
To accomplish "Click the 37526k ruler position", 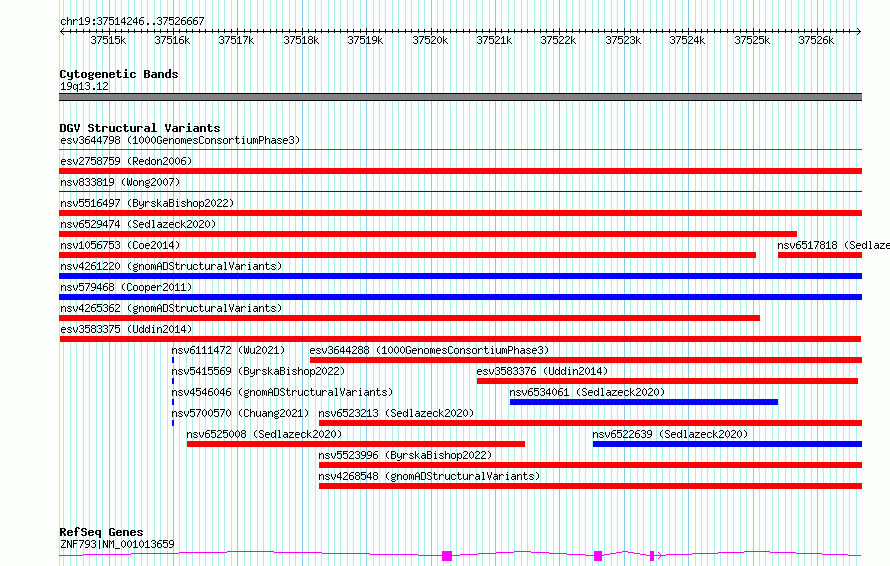I will click(816, 40).
